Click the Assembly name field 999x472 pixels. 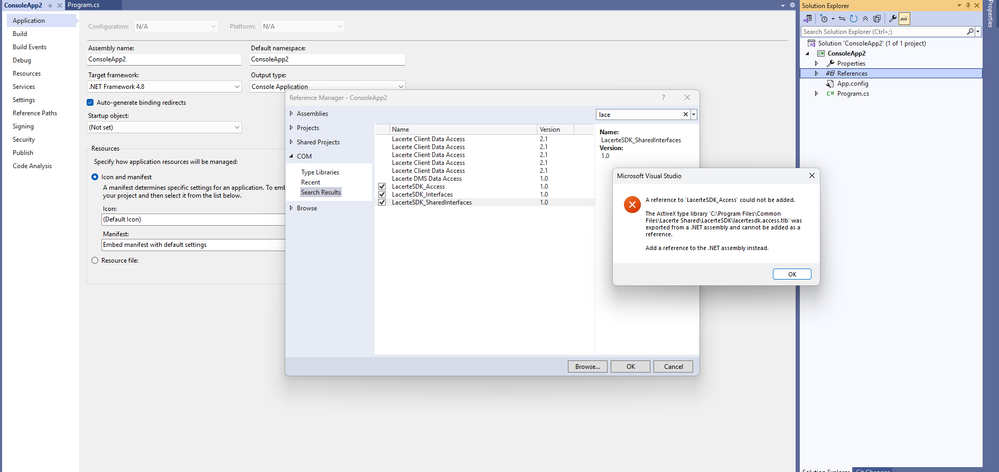point(164,59)
